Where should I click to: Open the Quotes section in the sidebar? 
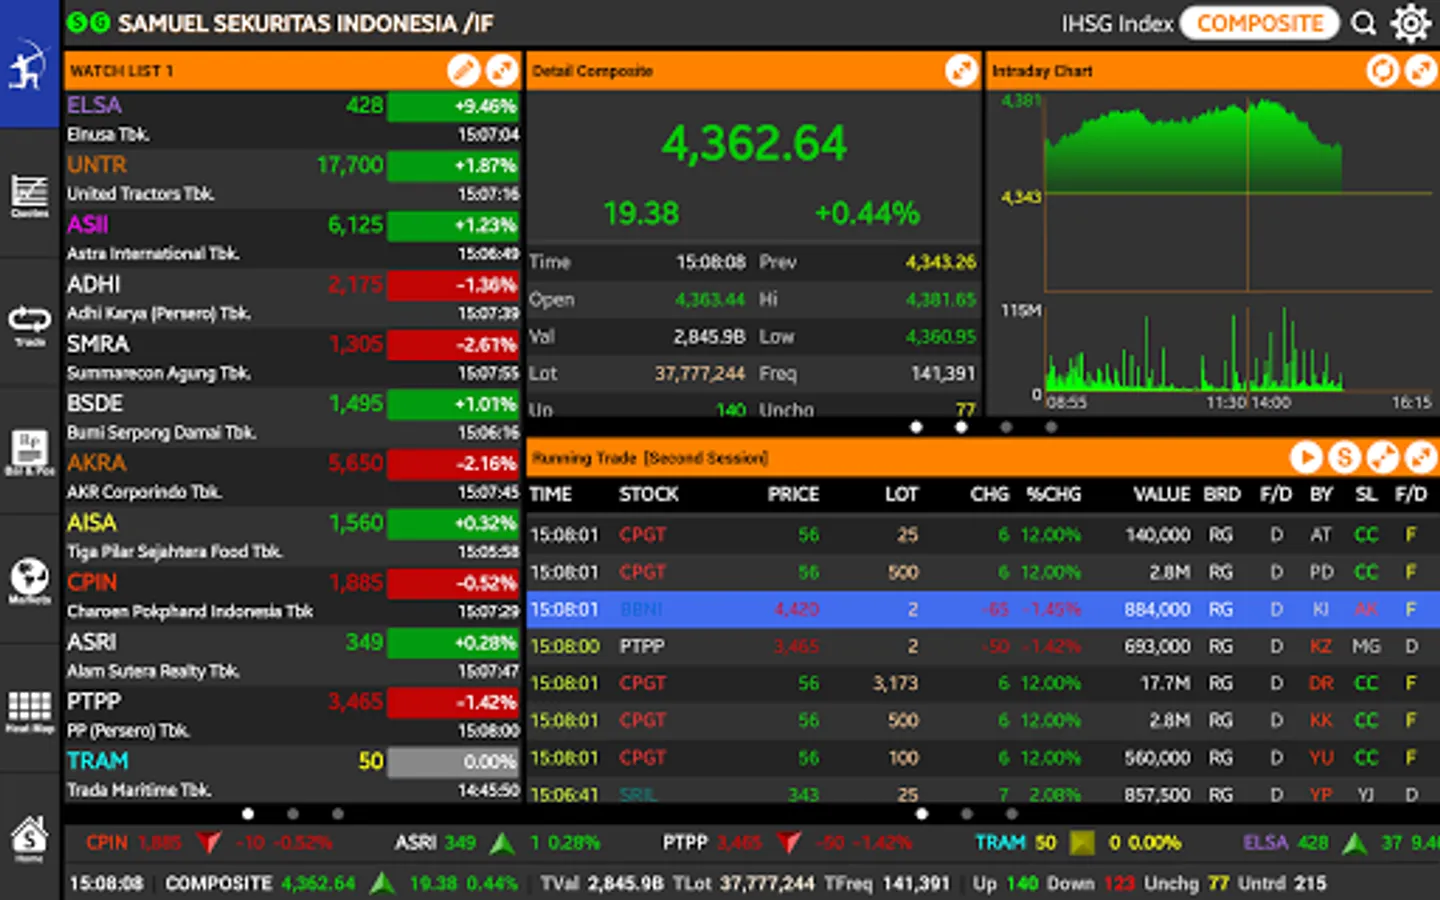coord(29,194)
